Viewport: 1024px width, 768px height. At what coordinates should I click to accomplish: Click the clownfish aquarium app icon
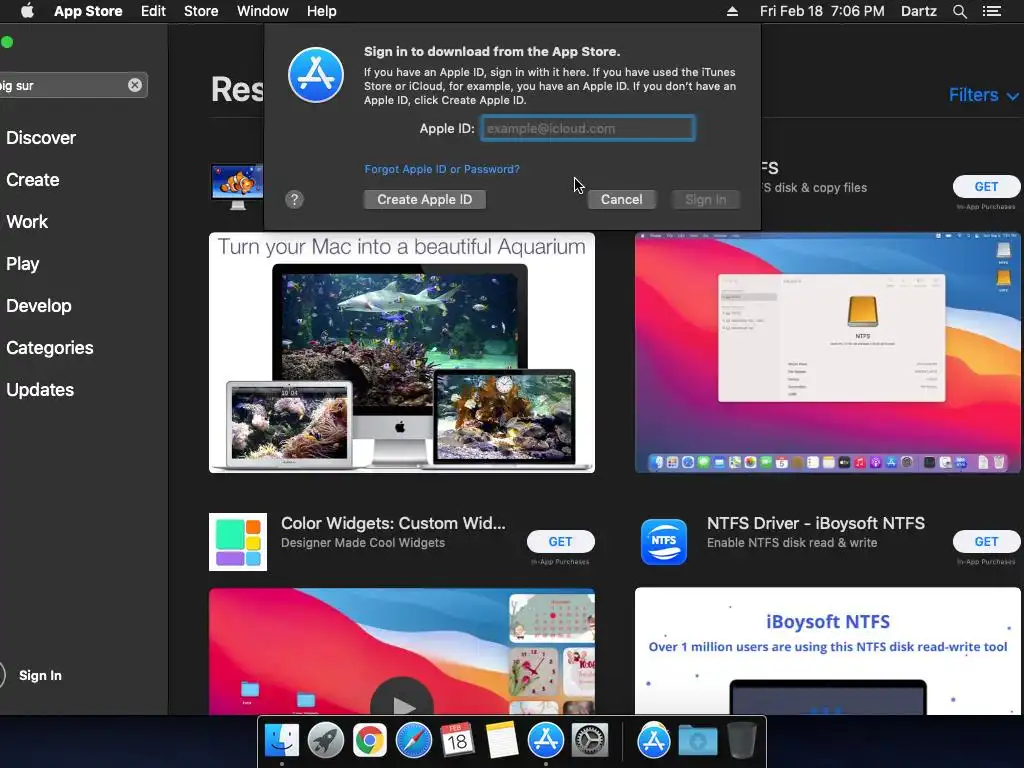[x=237, y=186]
